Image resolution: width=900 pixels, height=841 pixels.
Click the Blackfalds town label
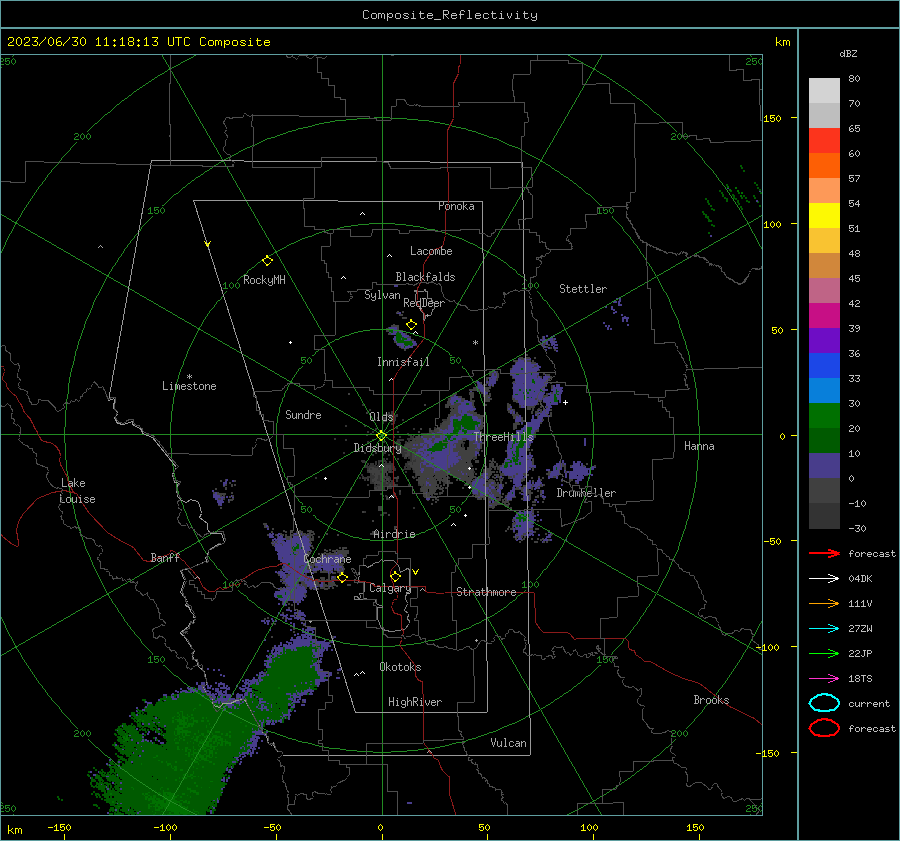click(x=425, y=277)
